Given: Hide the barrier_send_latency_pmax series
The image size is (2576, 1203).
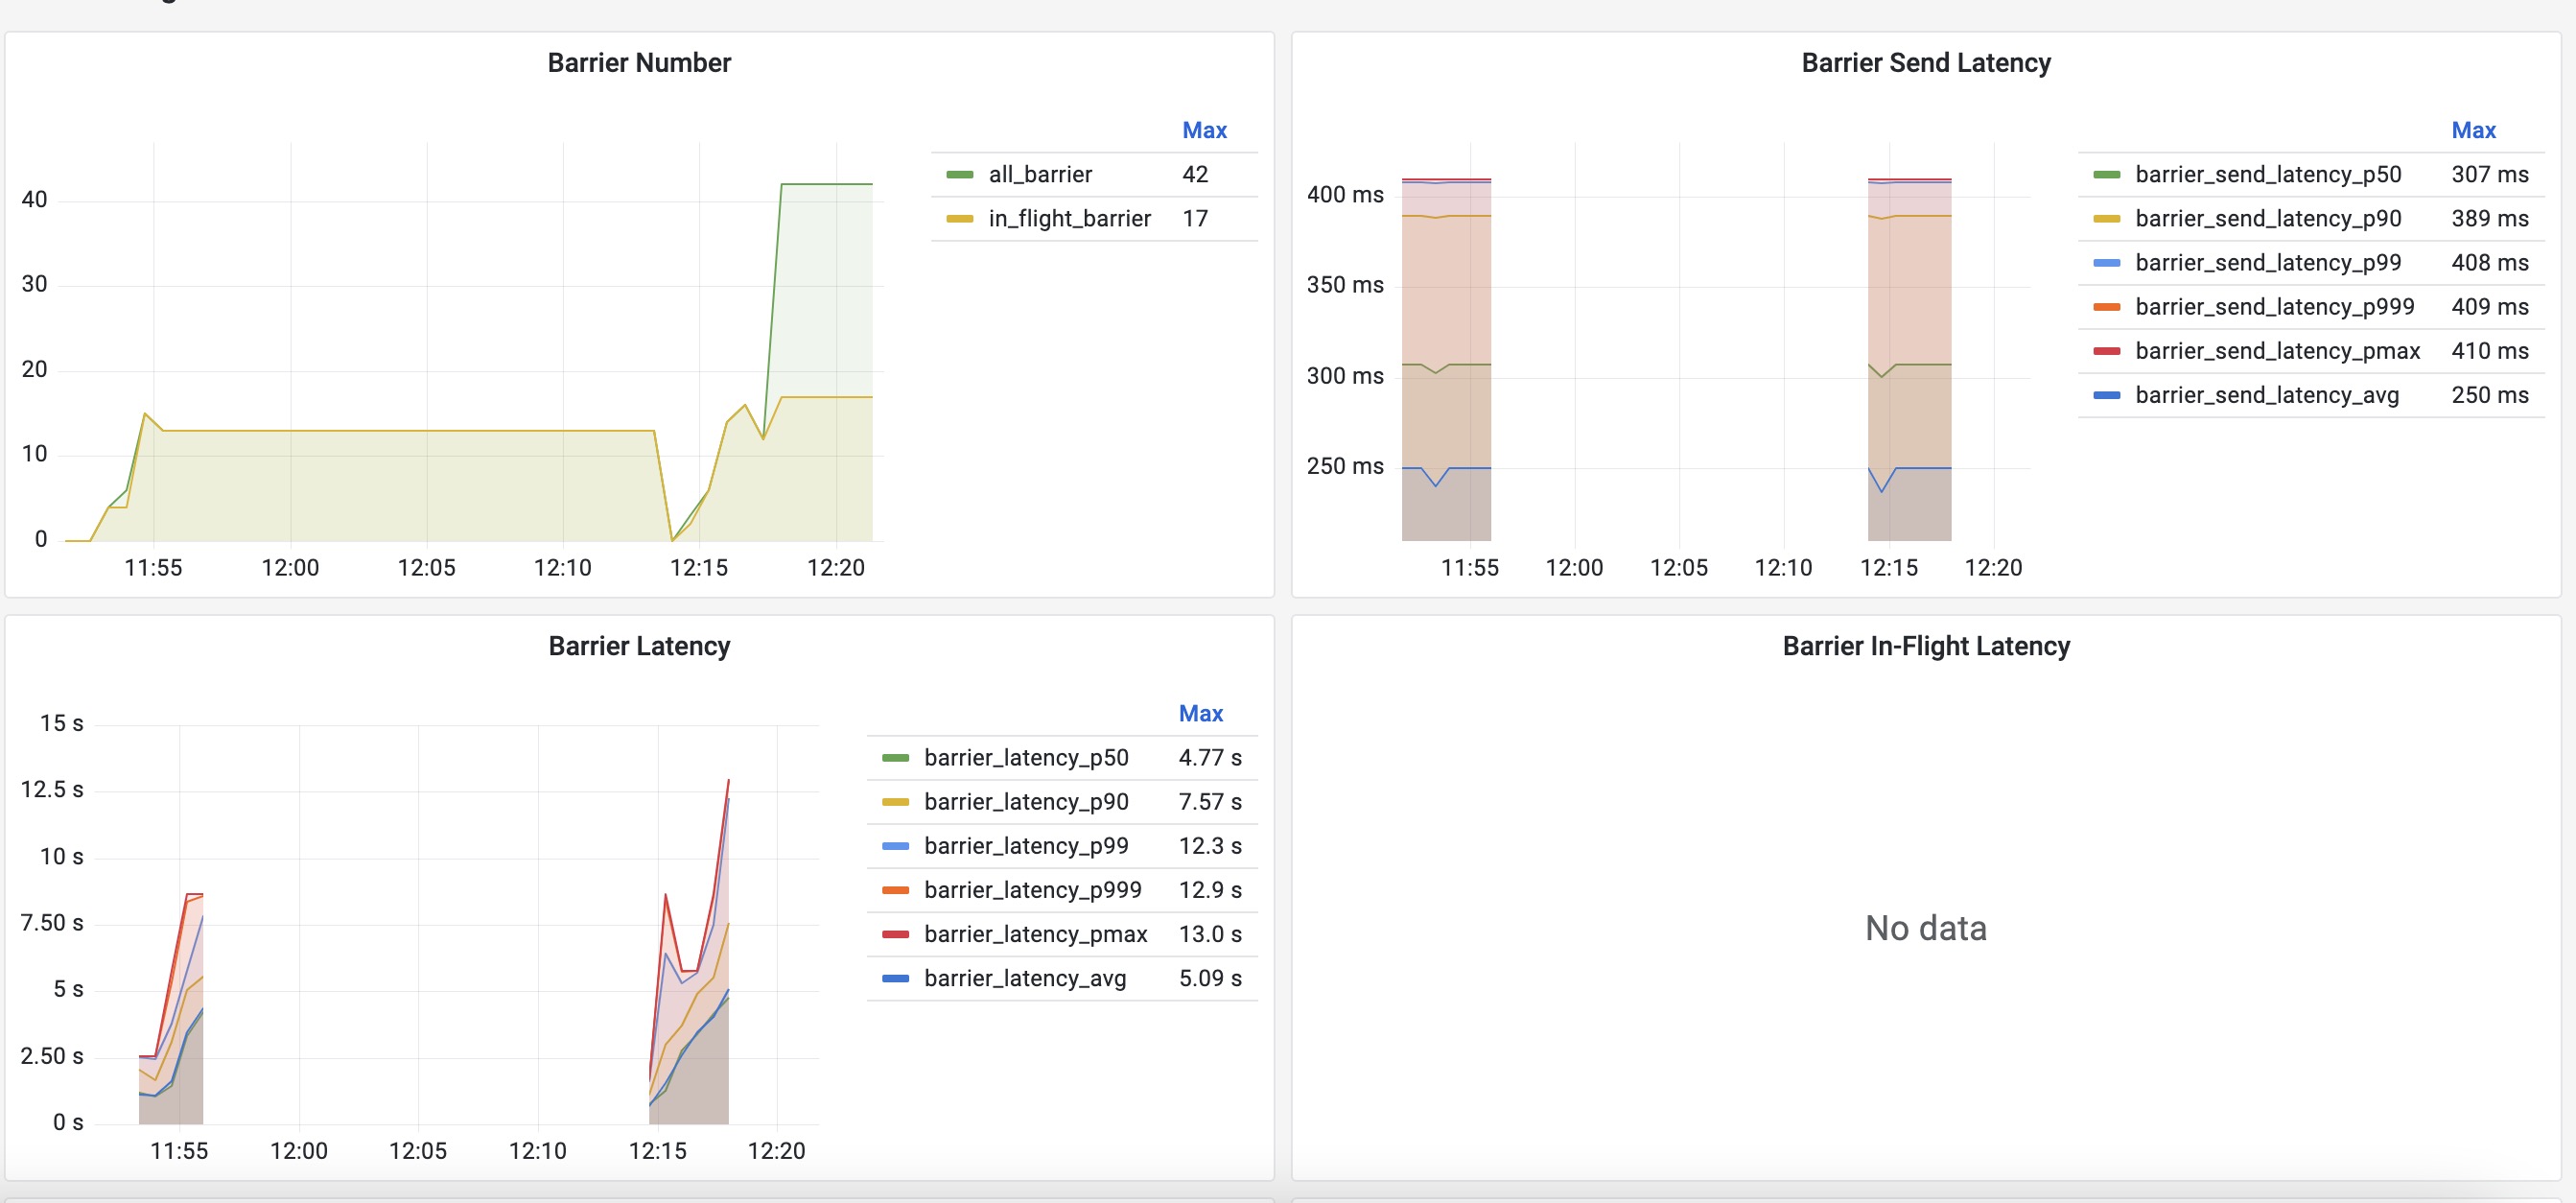Looking at the screenshot, I should click(x=2106, y=351).
